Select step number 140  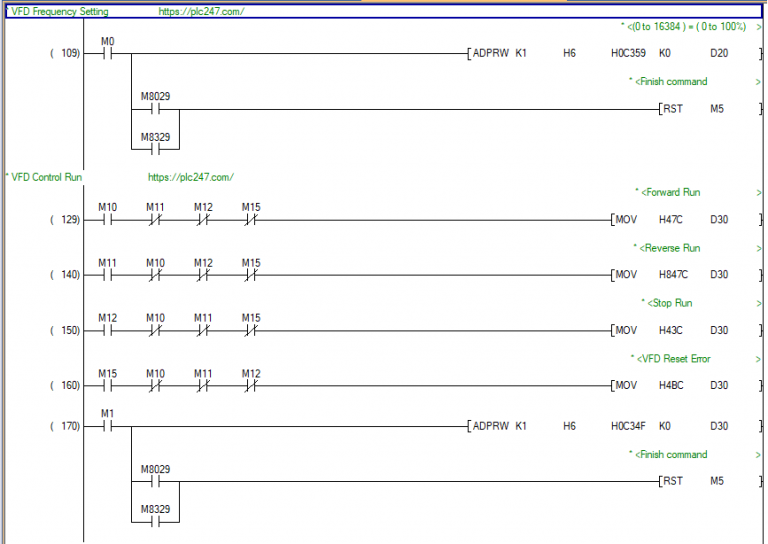pos(65,275)
